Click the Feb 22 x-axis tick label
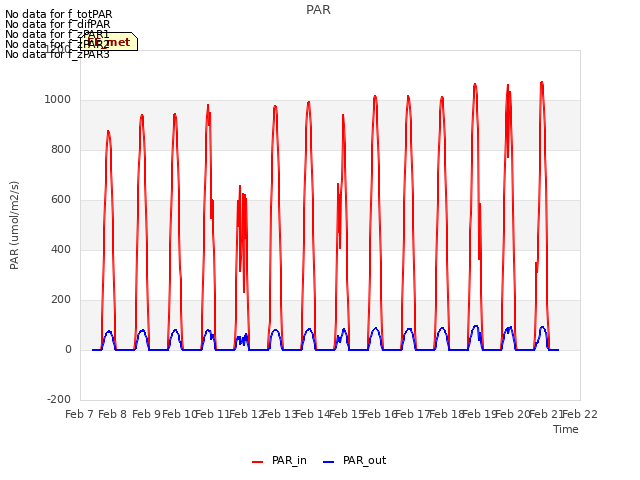The width and height of the screenshot is (640, 480). click(x=580, y=414)
